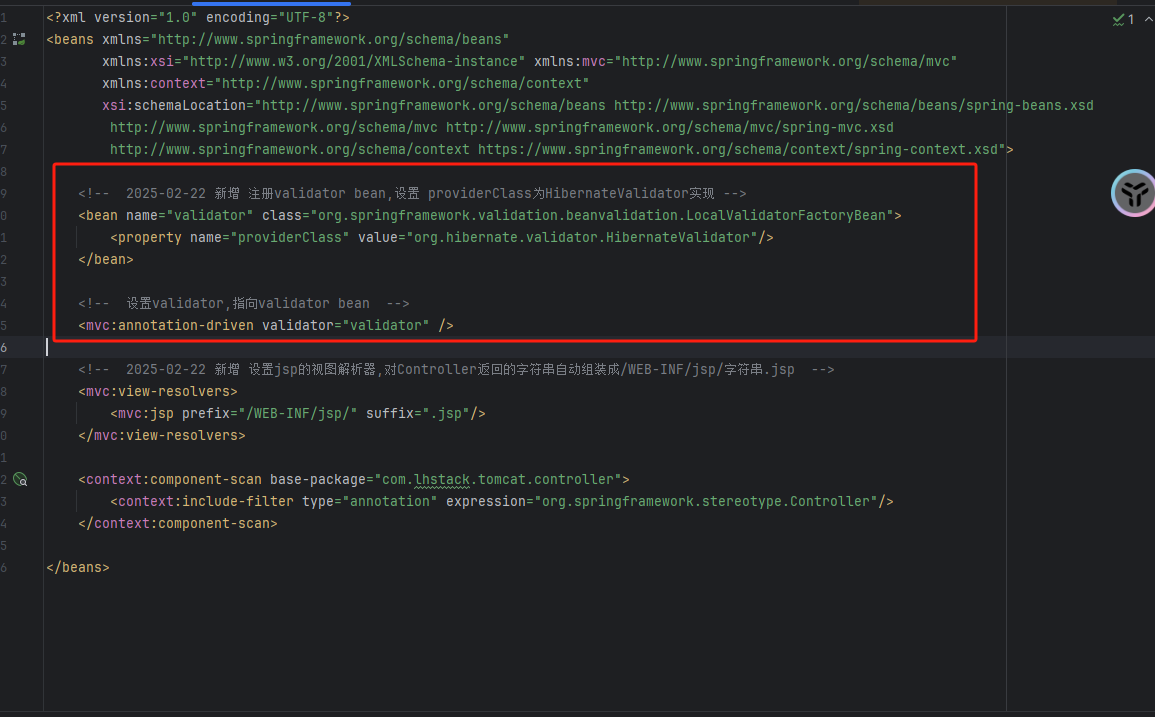
Task: Click the component-scan gutter icon with magnifier
Action: tap(19, 479)
